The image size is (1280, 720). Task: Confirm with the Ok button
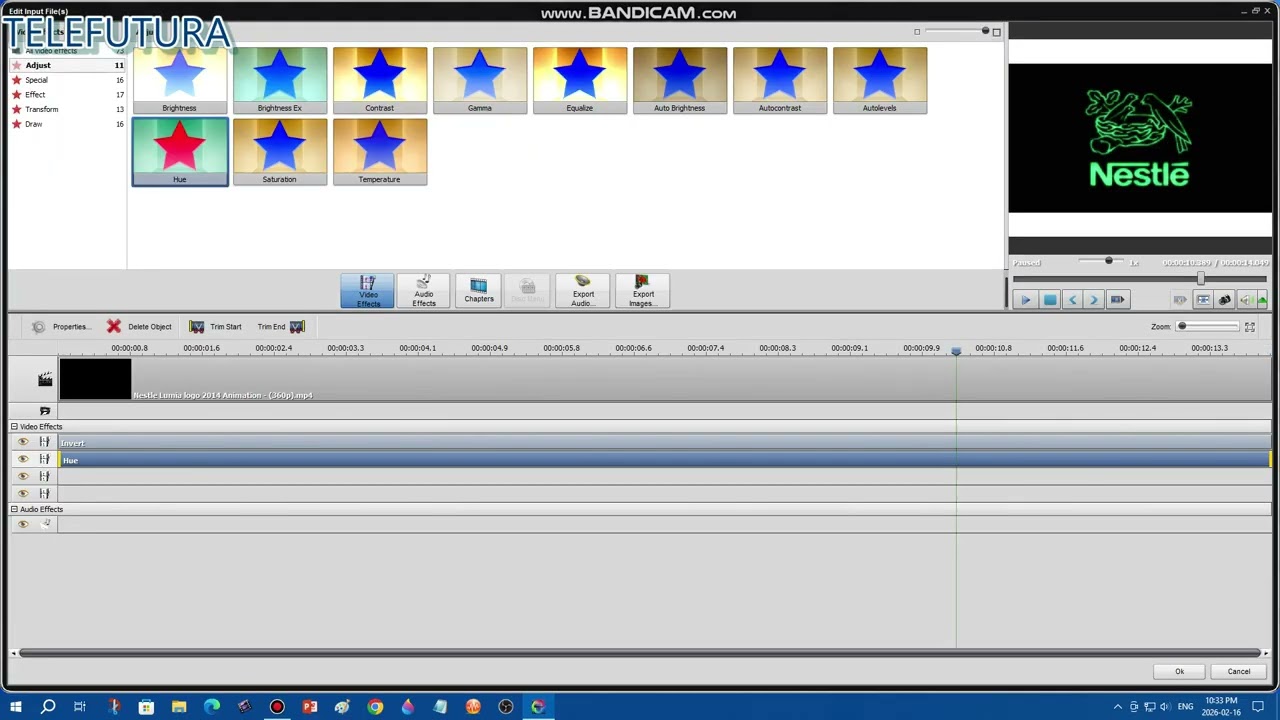[1179, 671]
